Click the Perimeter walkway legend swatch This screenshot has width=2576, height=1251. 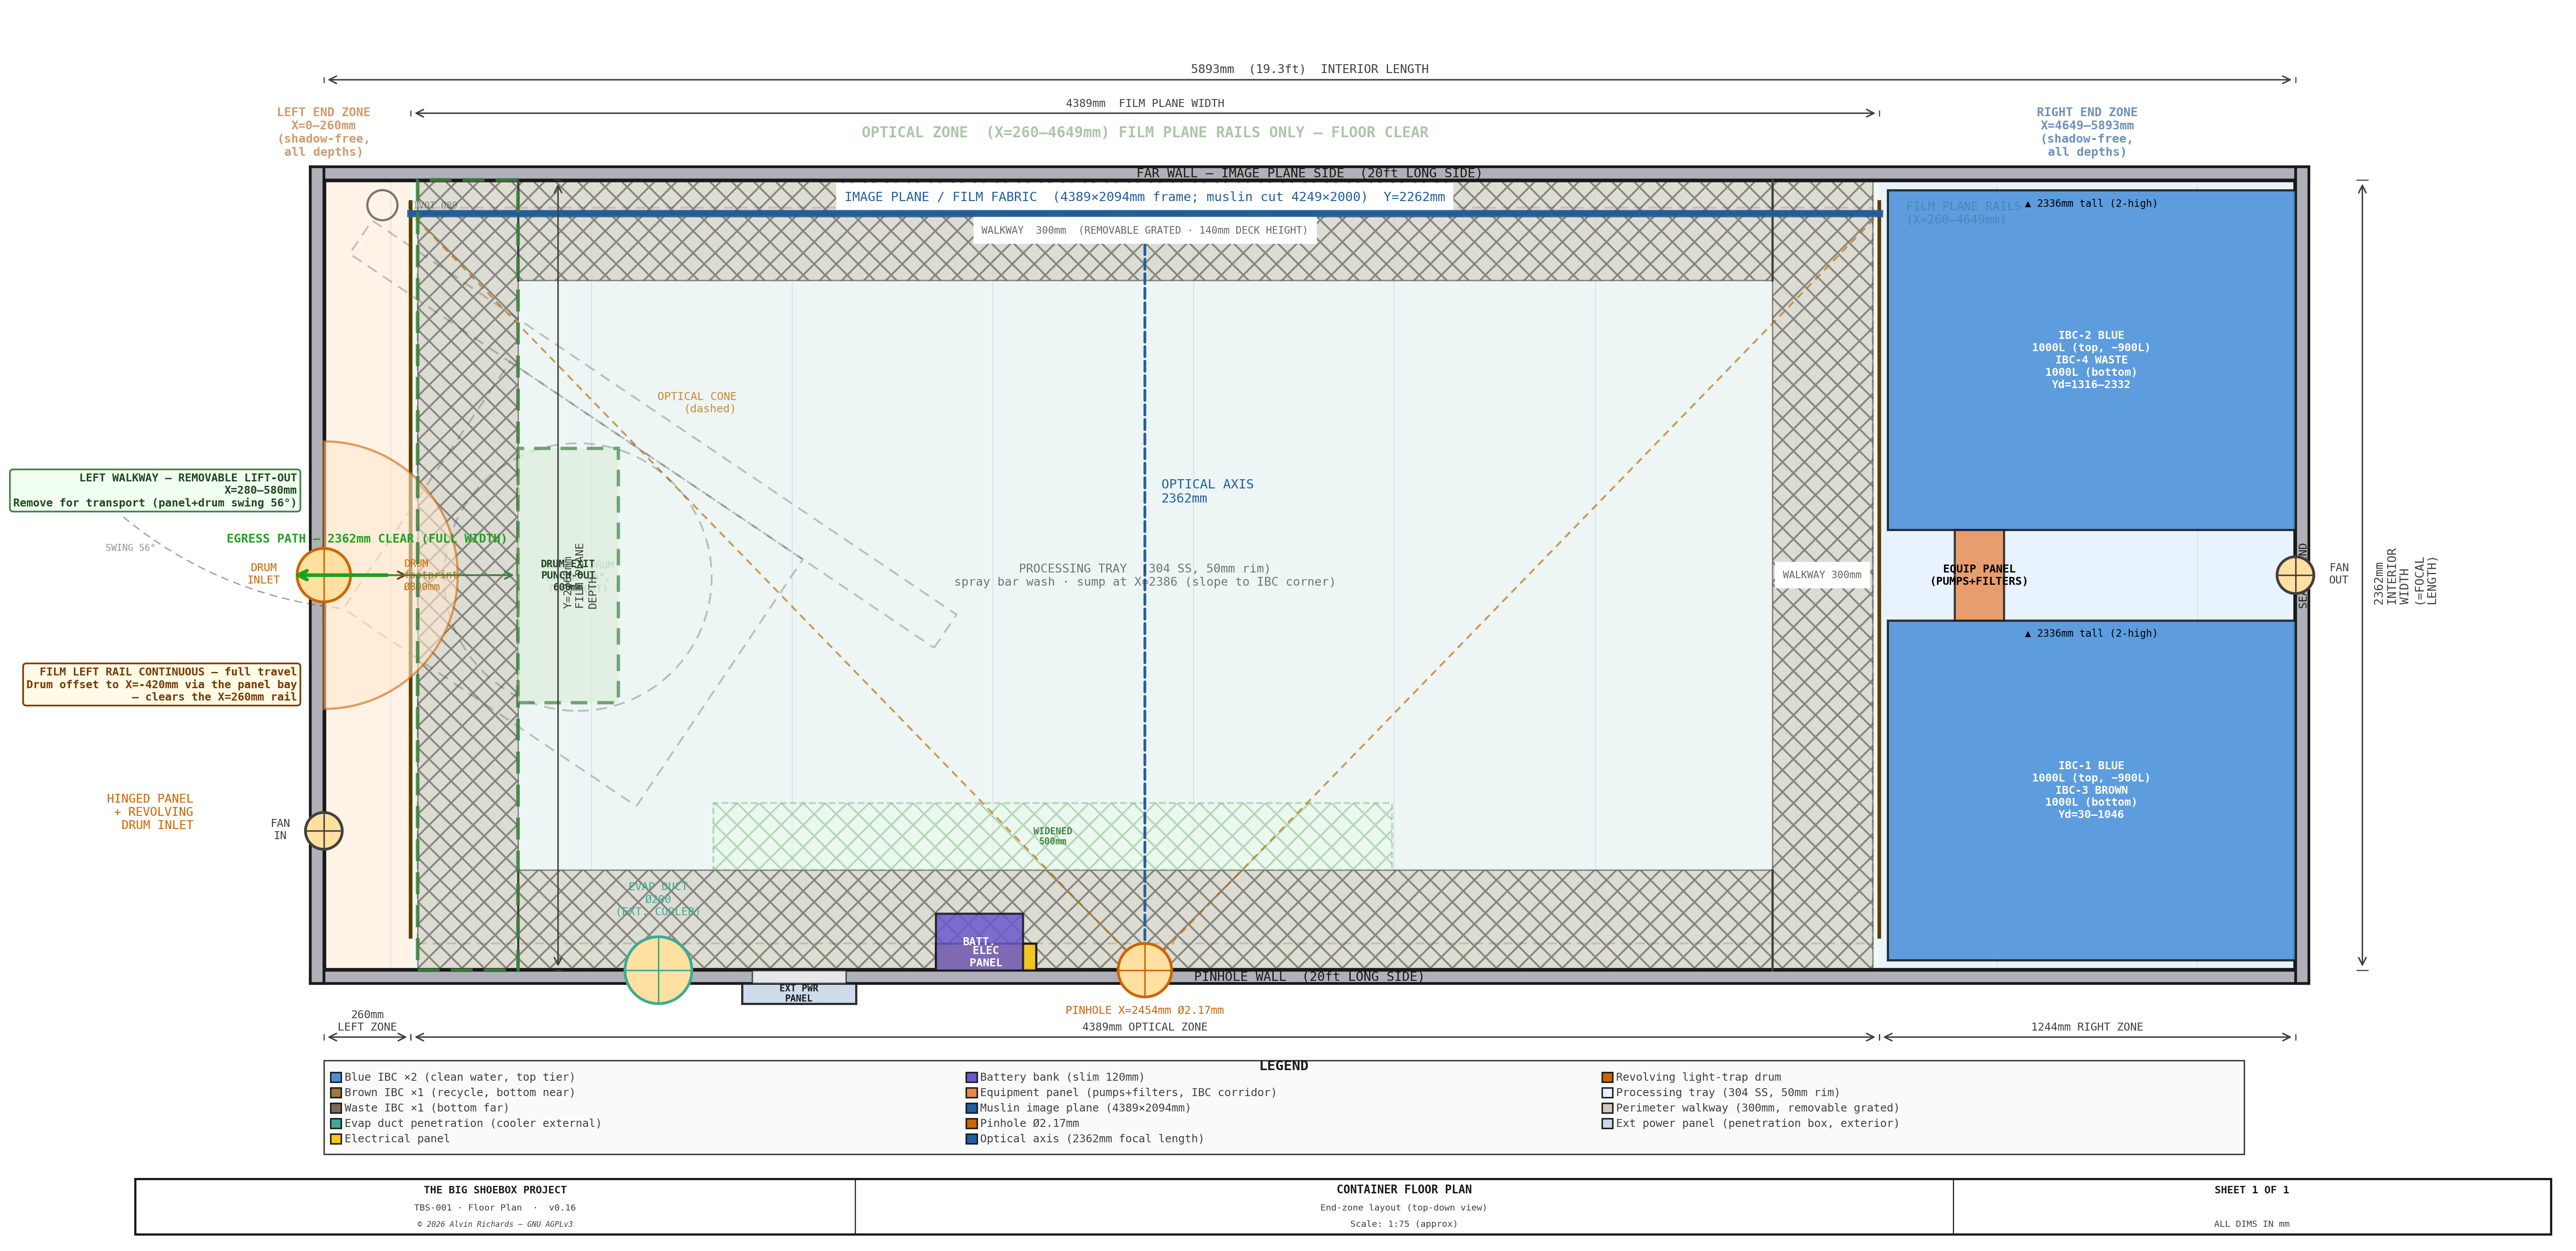1607,1108
